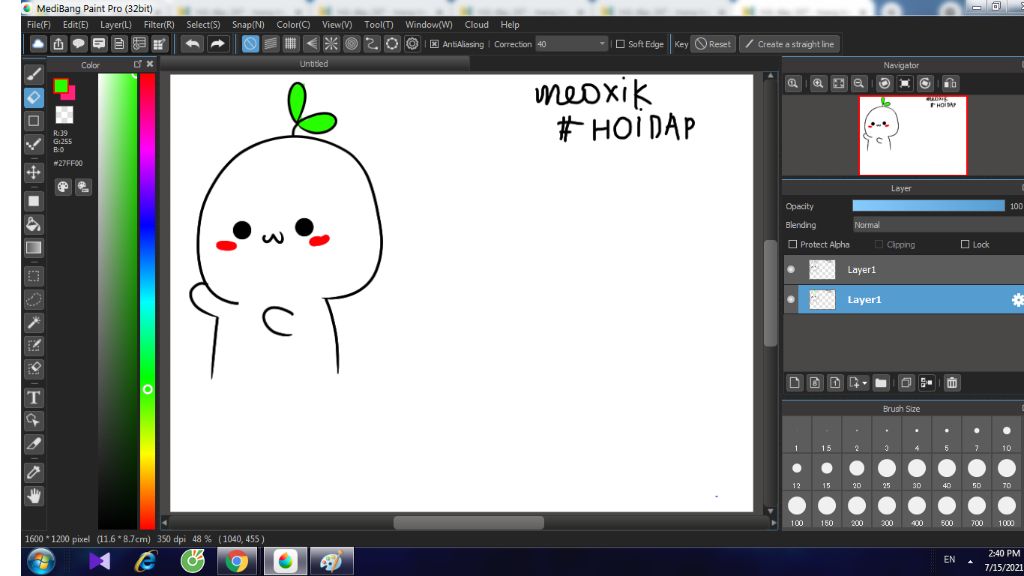Toggle the AntiAliasing checkbox

(434, 44)
